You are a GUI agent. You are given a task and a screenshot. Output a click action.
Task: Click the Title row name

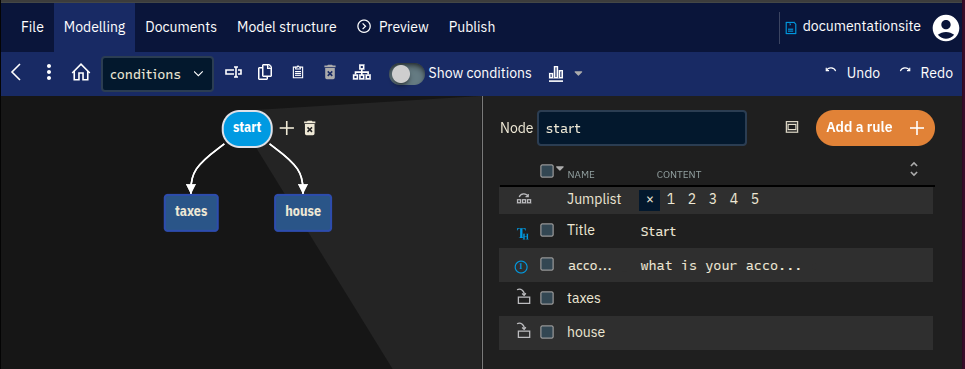580,230
